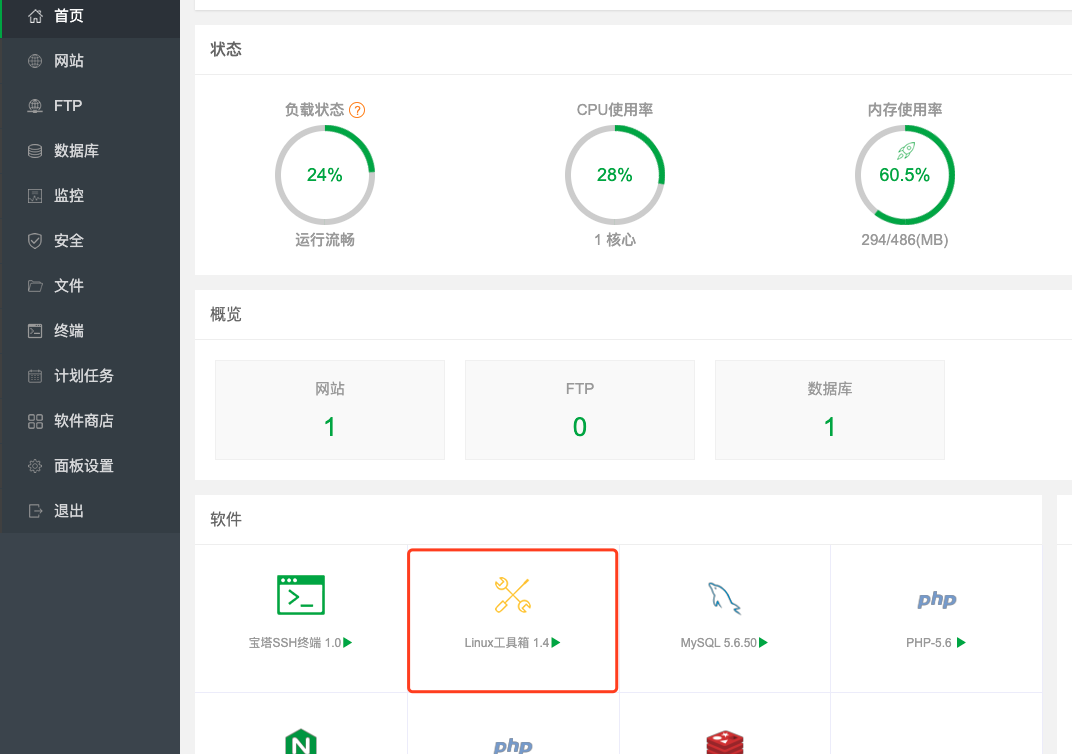Go to the FTP sidebar entry

pyautogui.click(x=90, y=106)
